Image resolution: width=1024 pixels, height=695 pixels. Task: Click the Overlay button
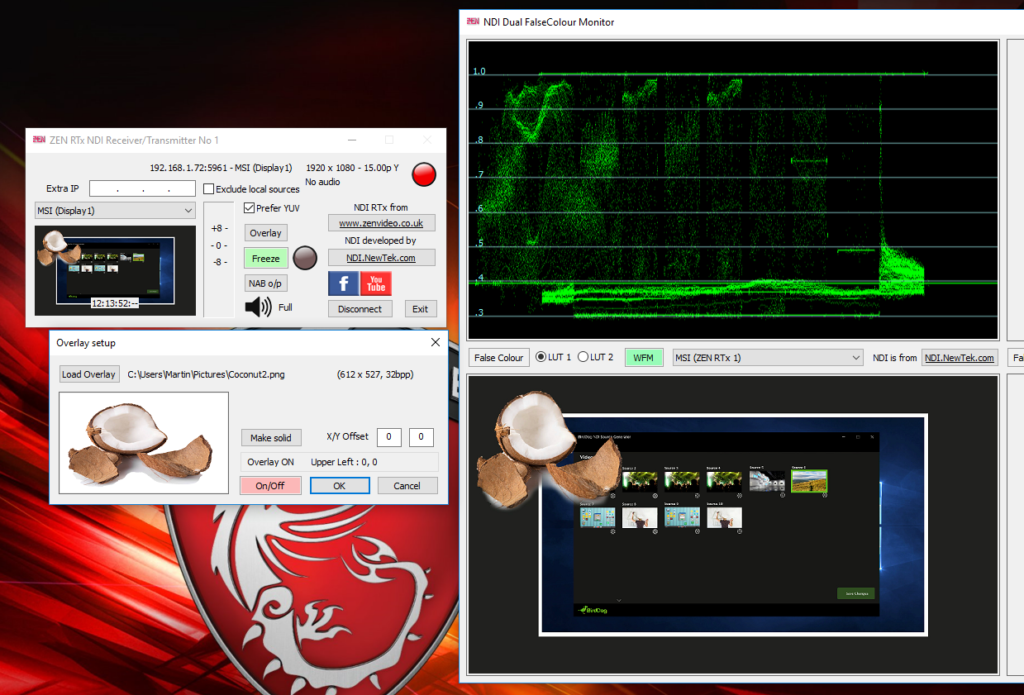(x=266, y=233)
